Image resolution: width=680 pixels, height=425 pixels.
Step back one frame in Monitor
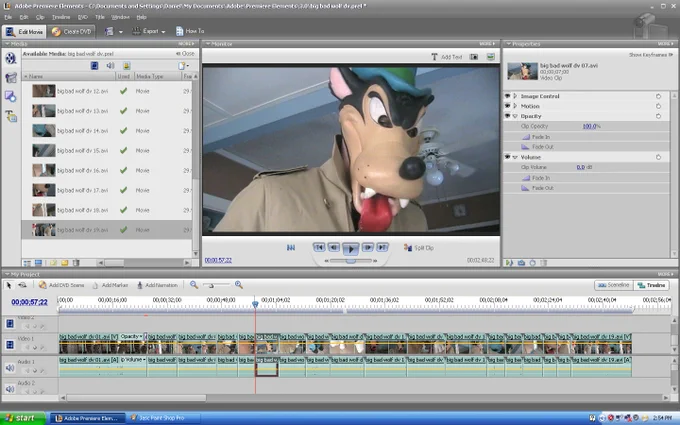(x=333, y=247)
